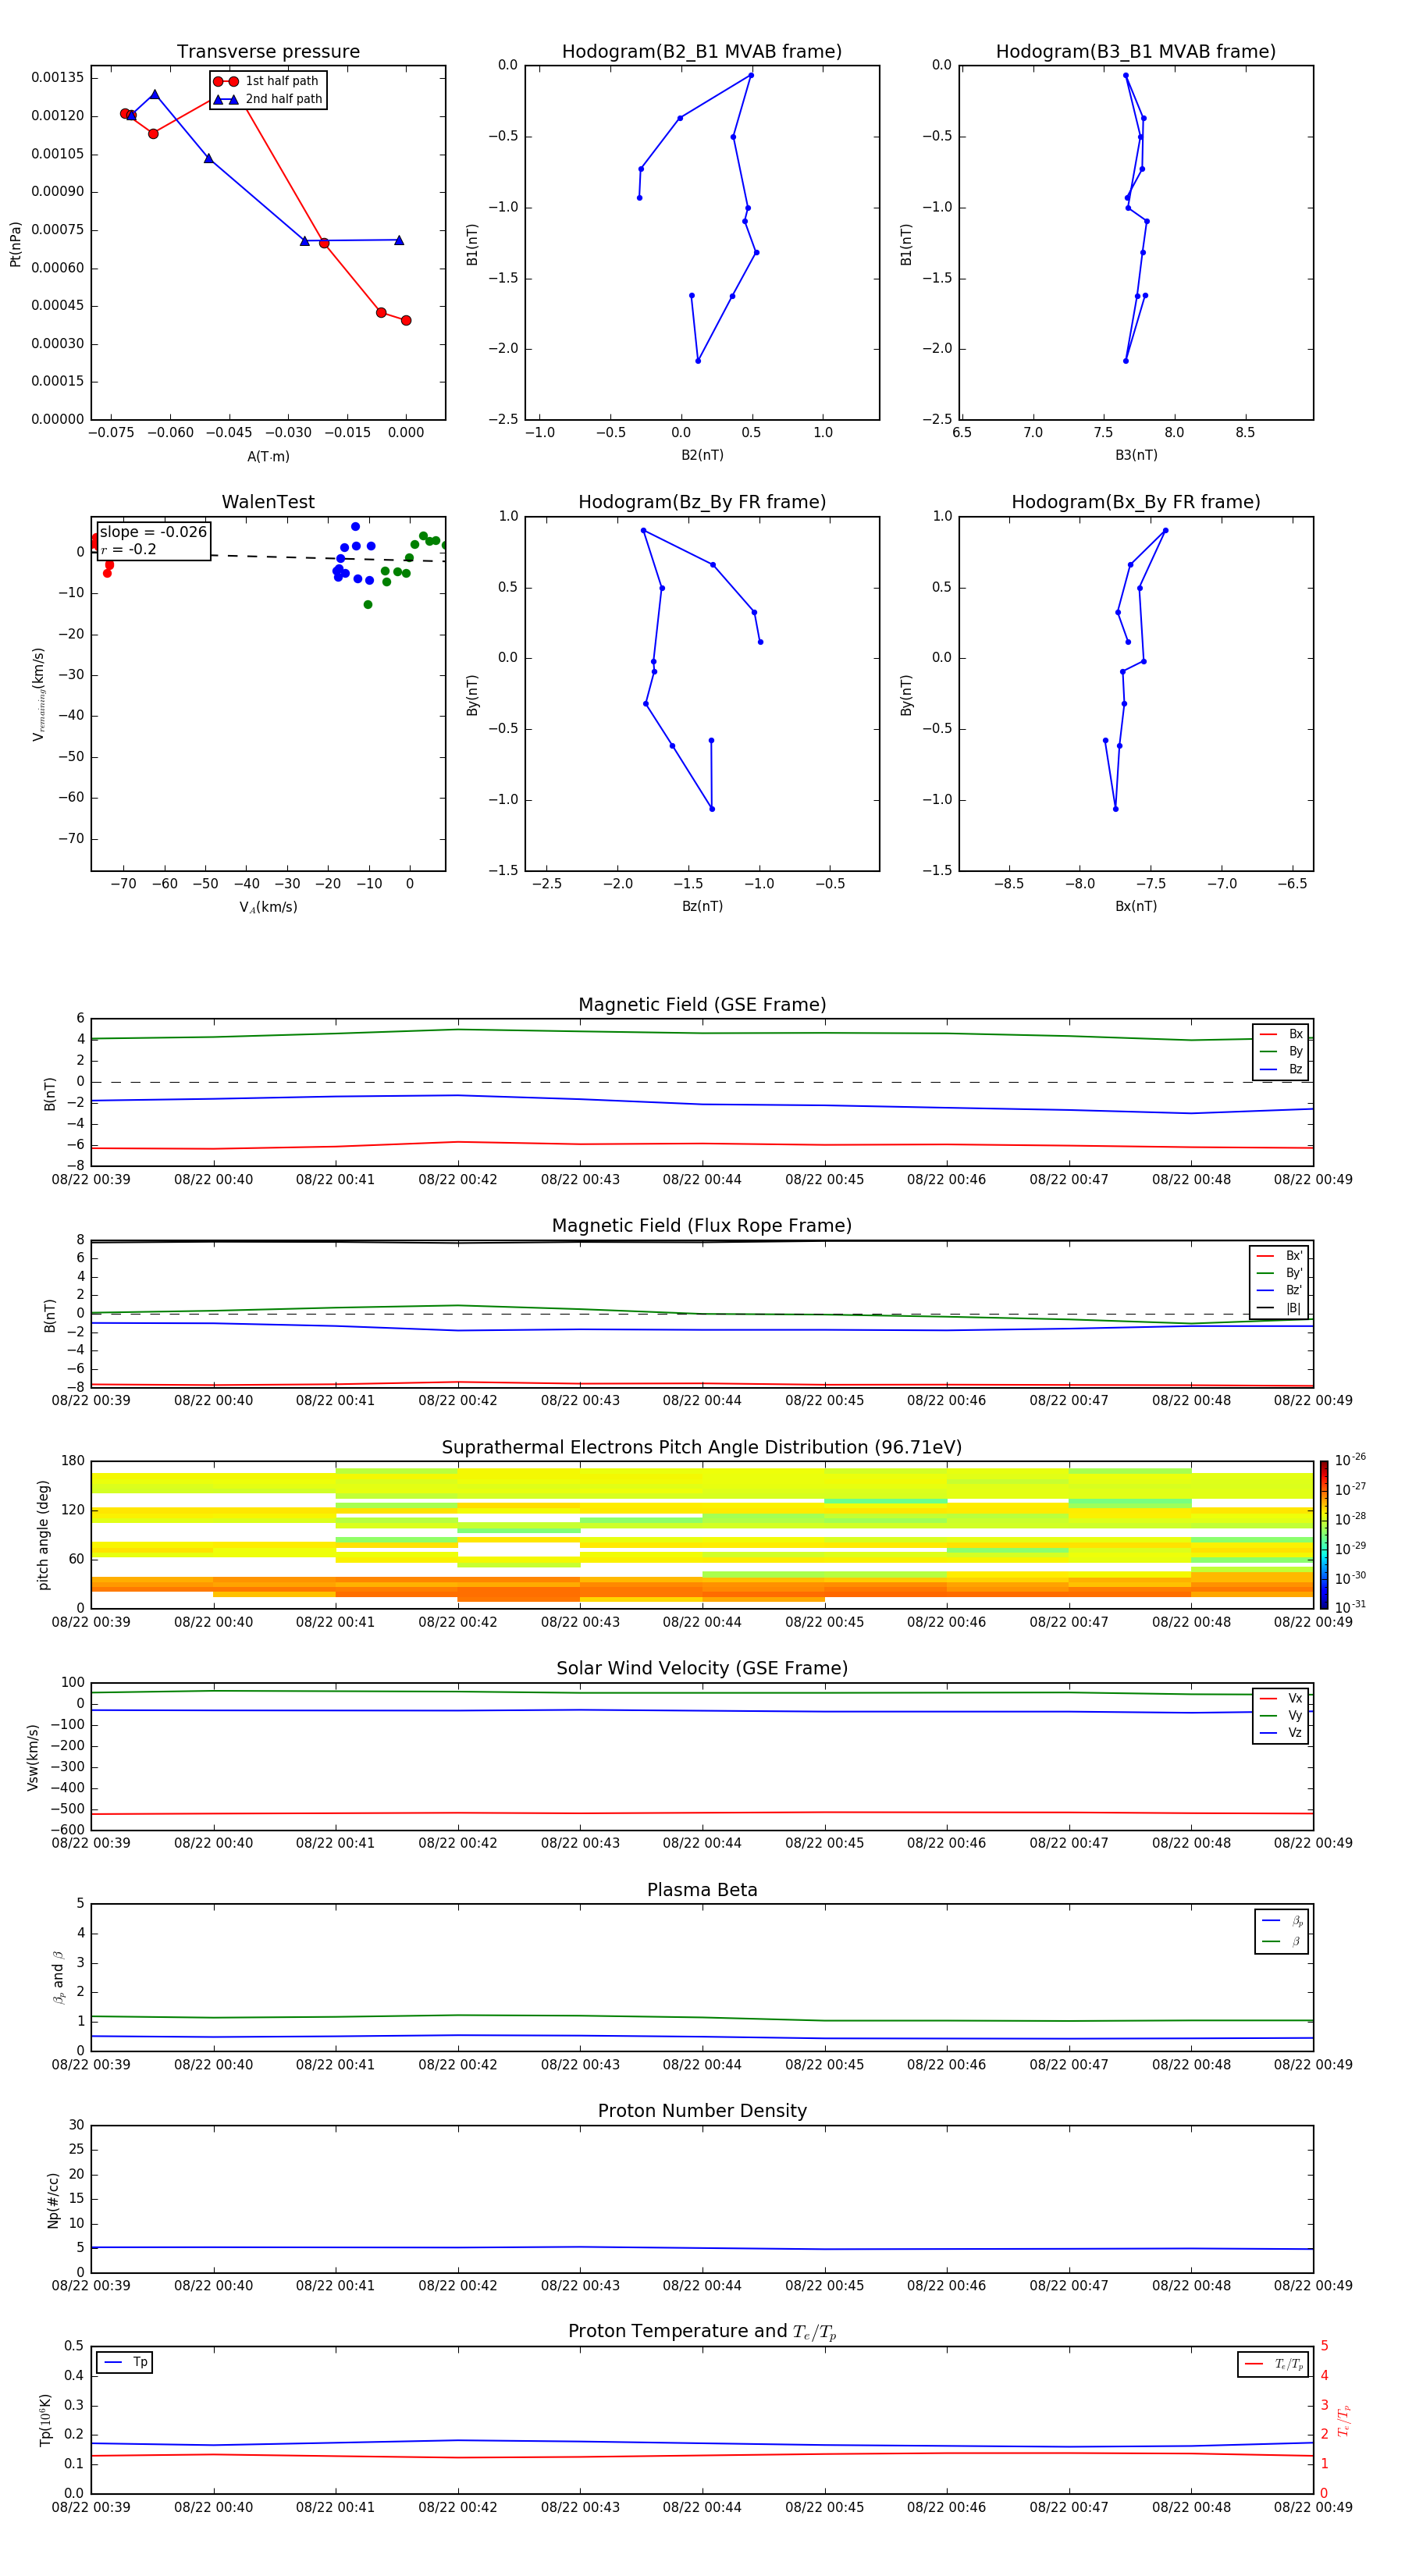
Task: Click 'Solar Wind Velocity (GSE Frame)' title
Action: point(702,1668)
